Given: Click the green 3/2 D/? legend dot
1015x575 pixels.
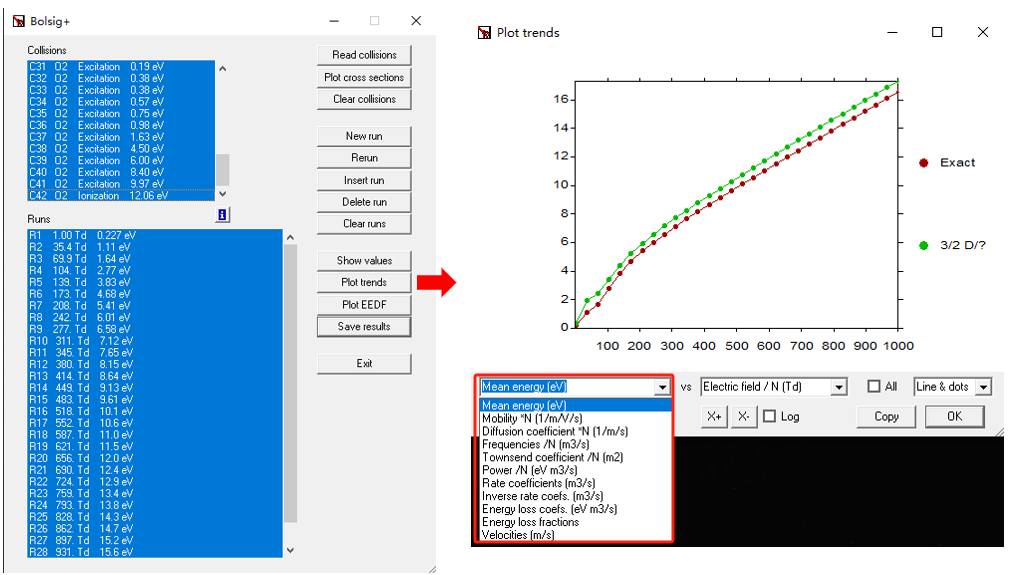Looking at the screenshot, I should pyautogui.click(x=924, y=245).
